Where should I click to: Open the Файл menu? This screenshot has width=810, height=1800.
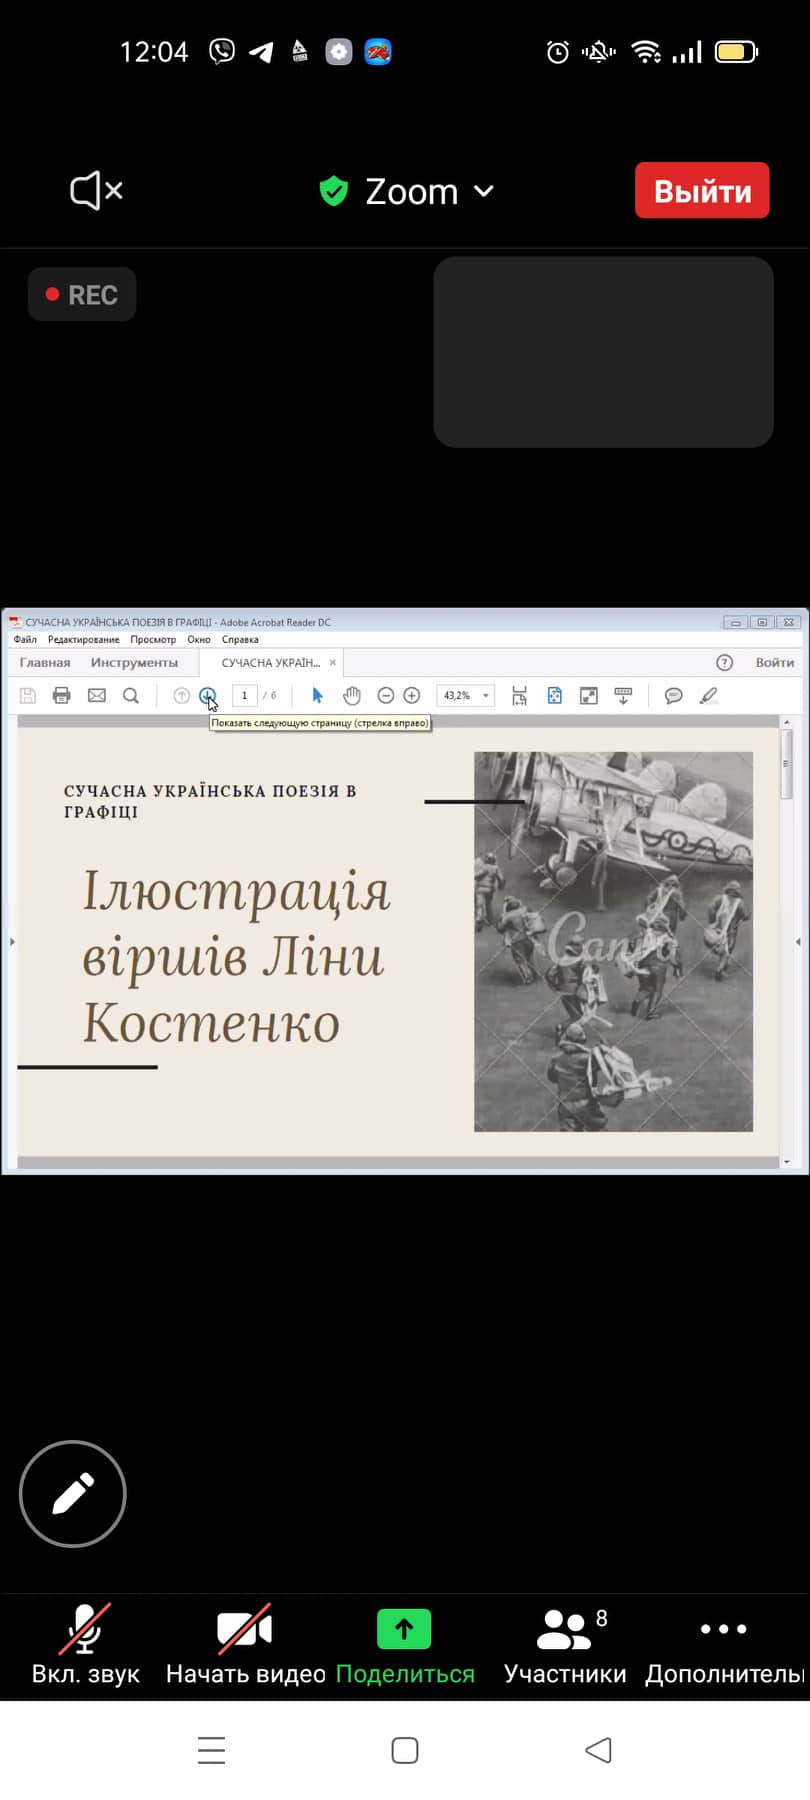click(x=25, y=640)
